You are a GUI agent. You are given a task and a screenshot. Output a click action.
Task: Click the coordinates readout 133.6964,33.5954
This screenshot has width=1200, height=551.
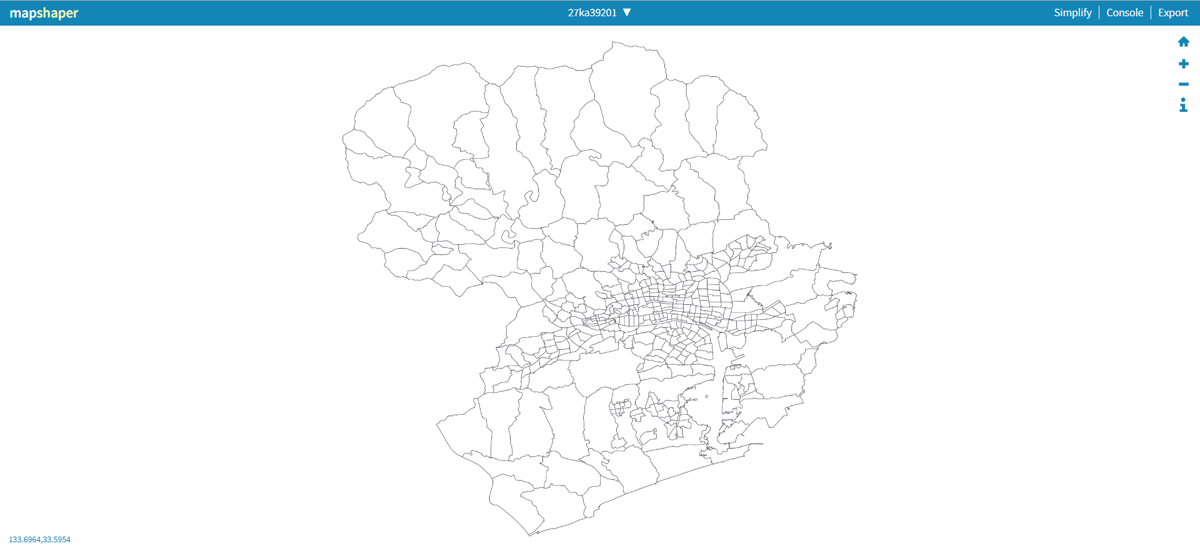40,540
